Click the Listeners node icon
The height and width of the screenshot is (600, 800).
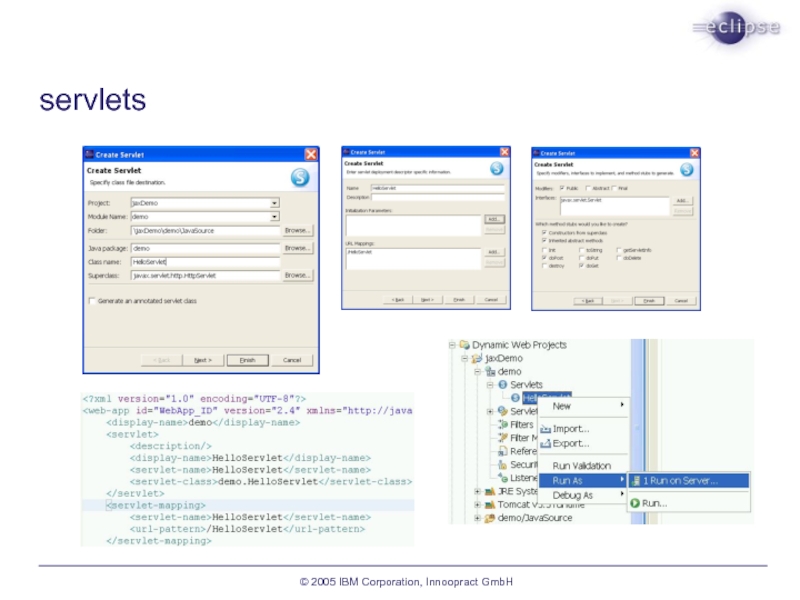click(x=503, y=478)
